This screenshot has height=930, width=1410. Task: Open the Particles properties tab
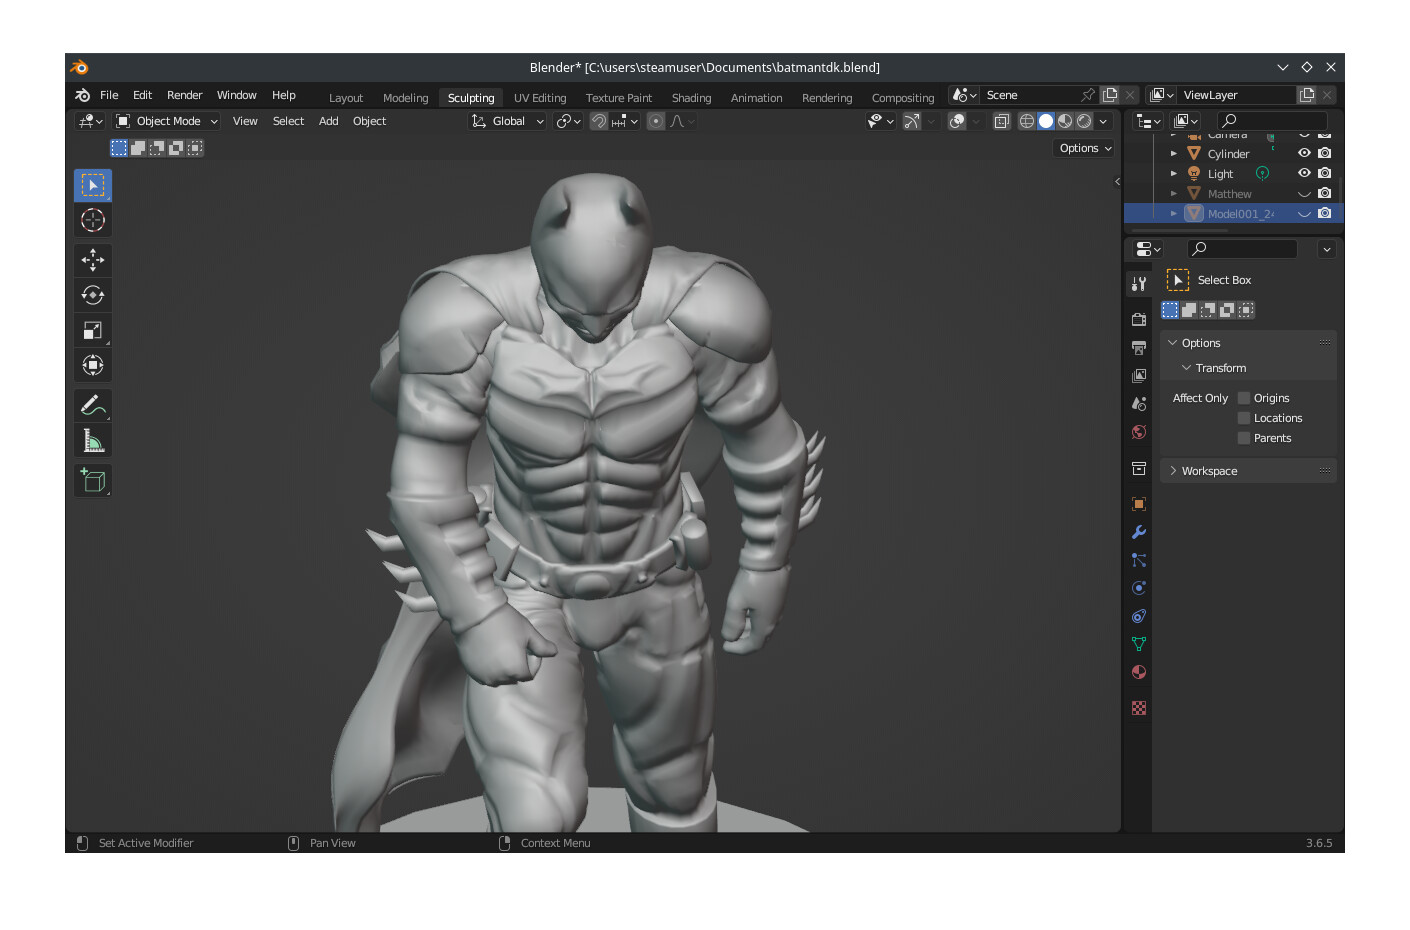click(1139, 560)
